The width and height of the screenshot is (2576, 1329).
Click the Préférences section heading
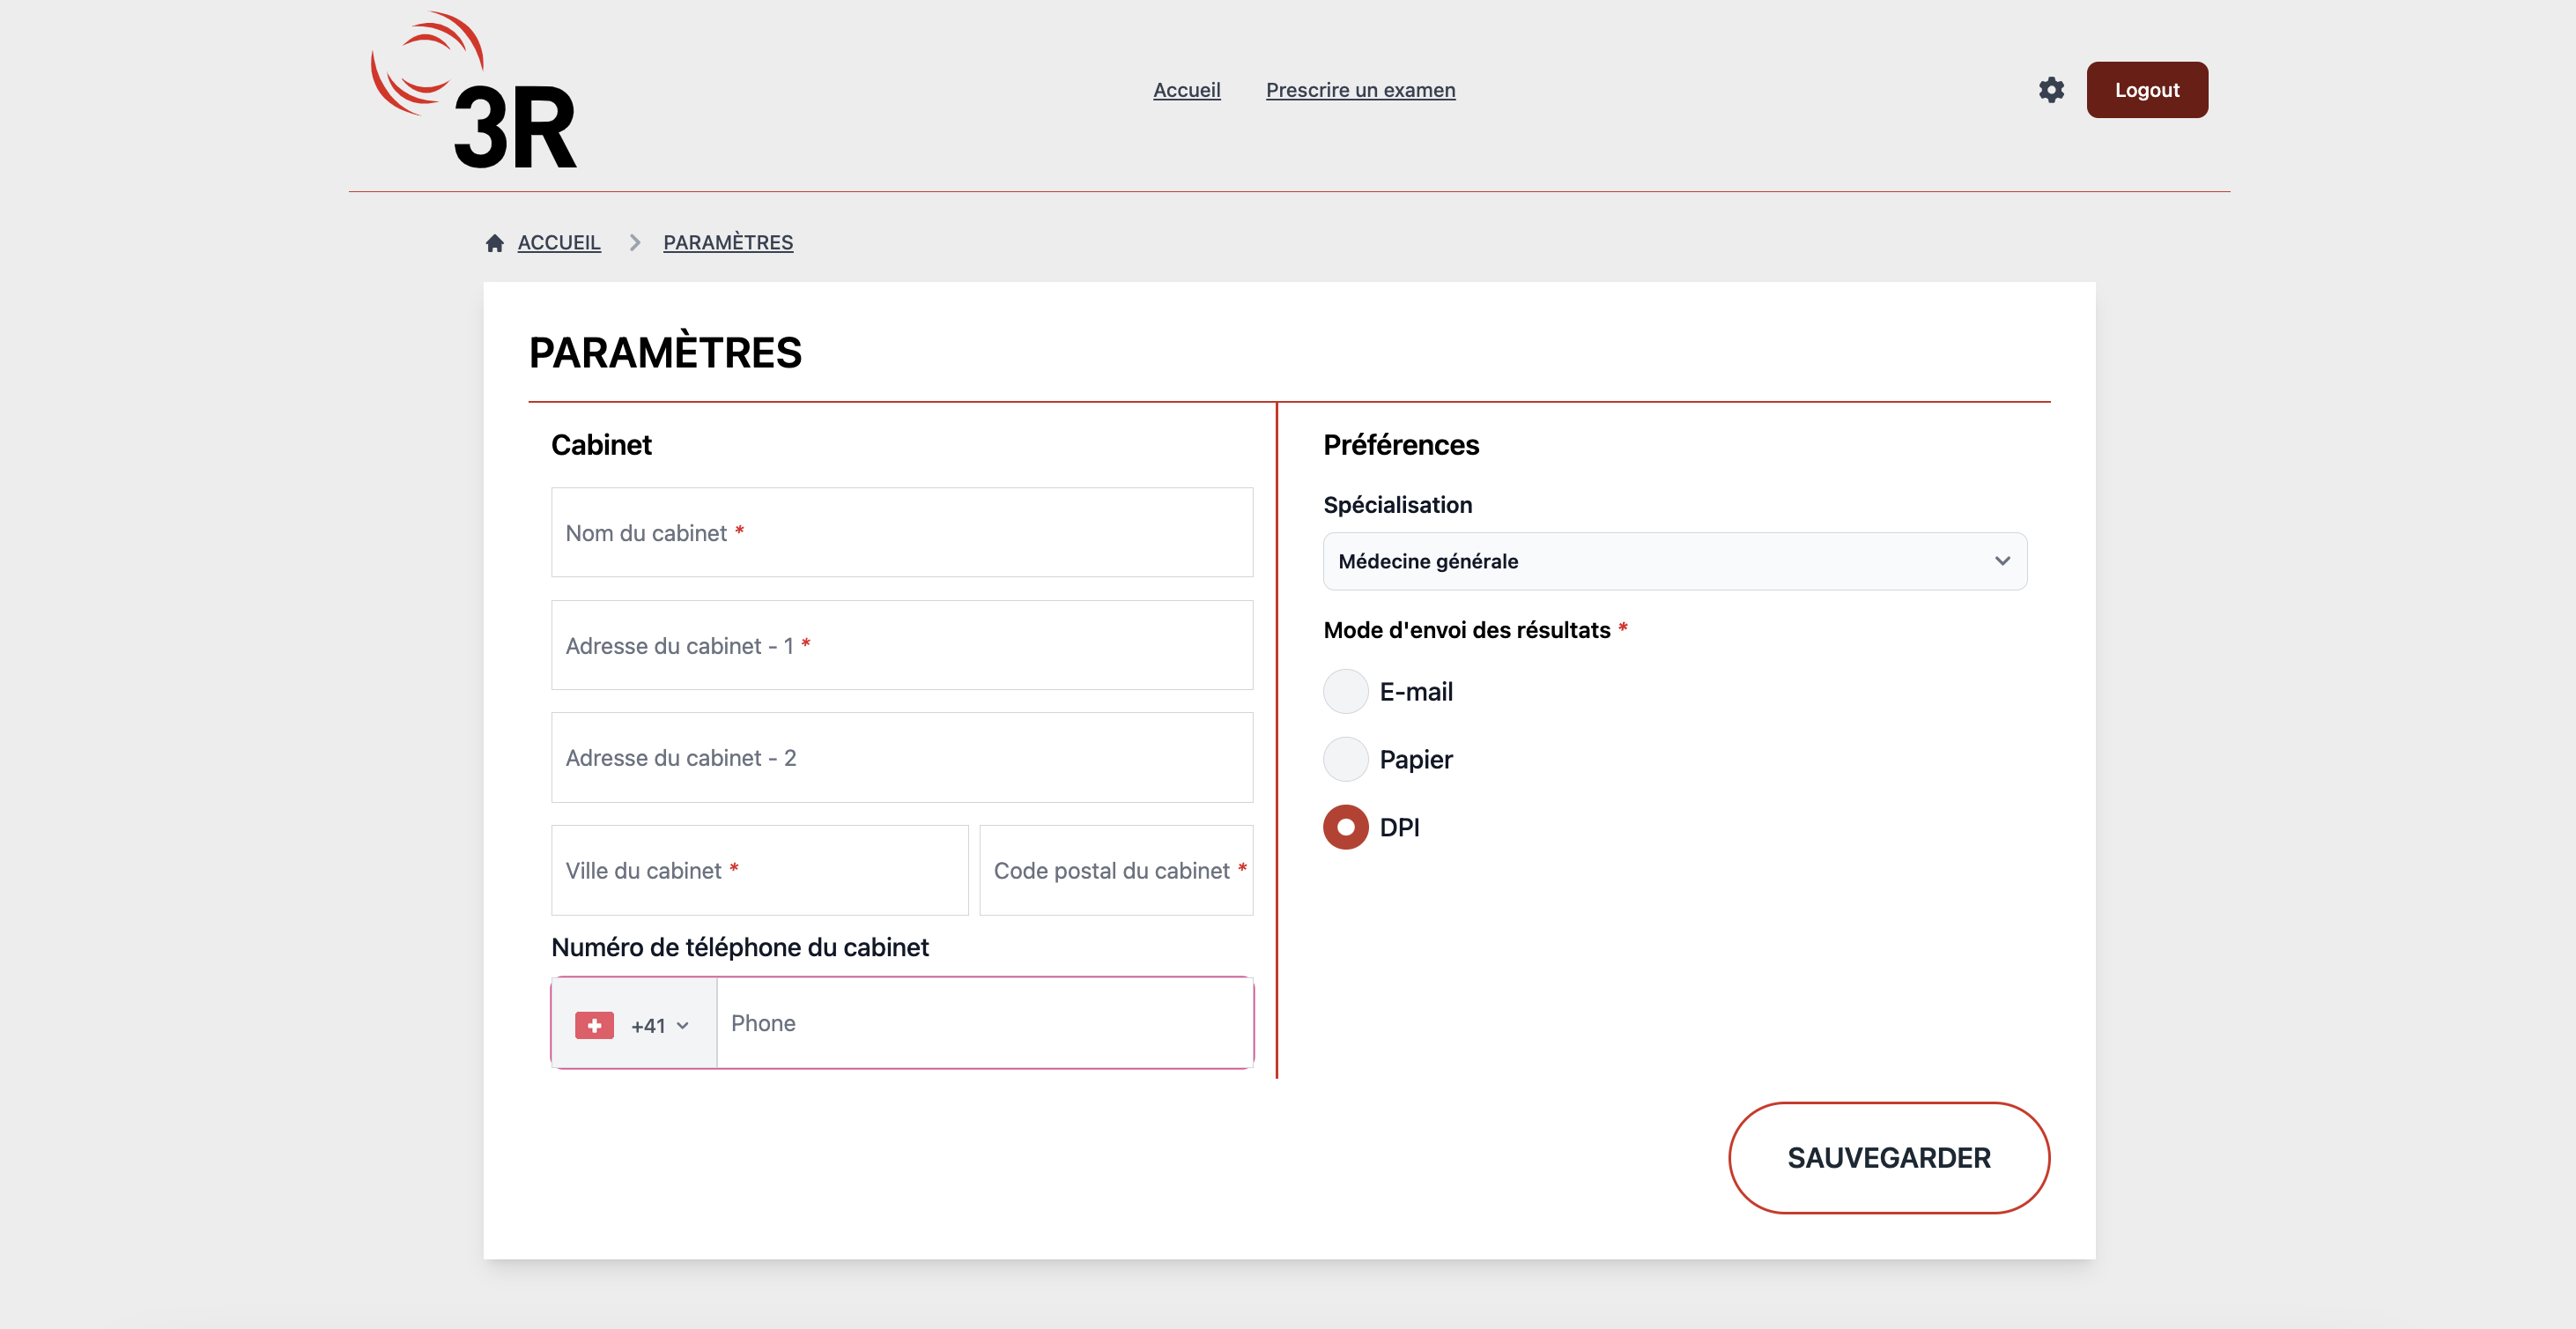[x=1400, y=445]
